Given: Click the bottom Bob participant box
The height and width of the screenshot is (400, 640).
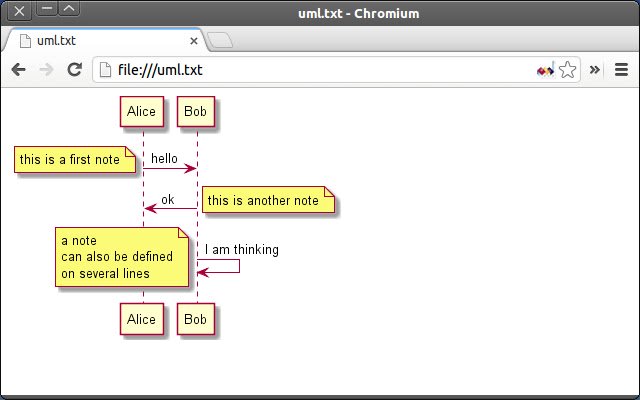Looking at the screenshot, I should click(196, 319).
